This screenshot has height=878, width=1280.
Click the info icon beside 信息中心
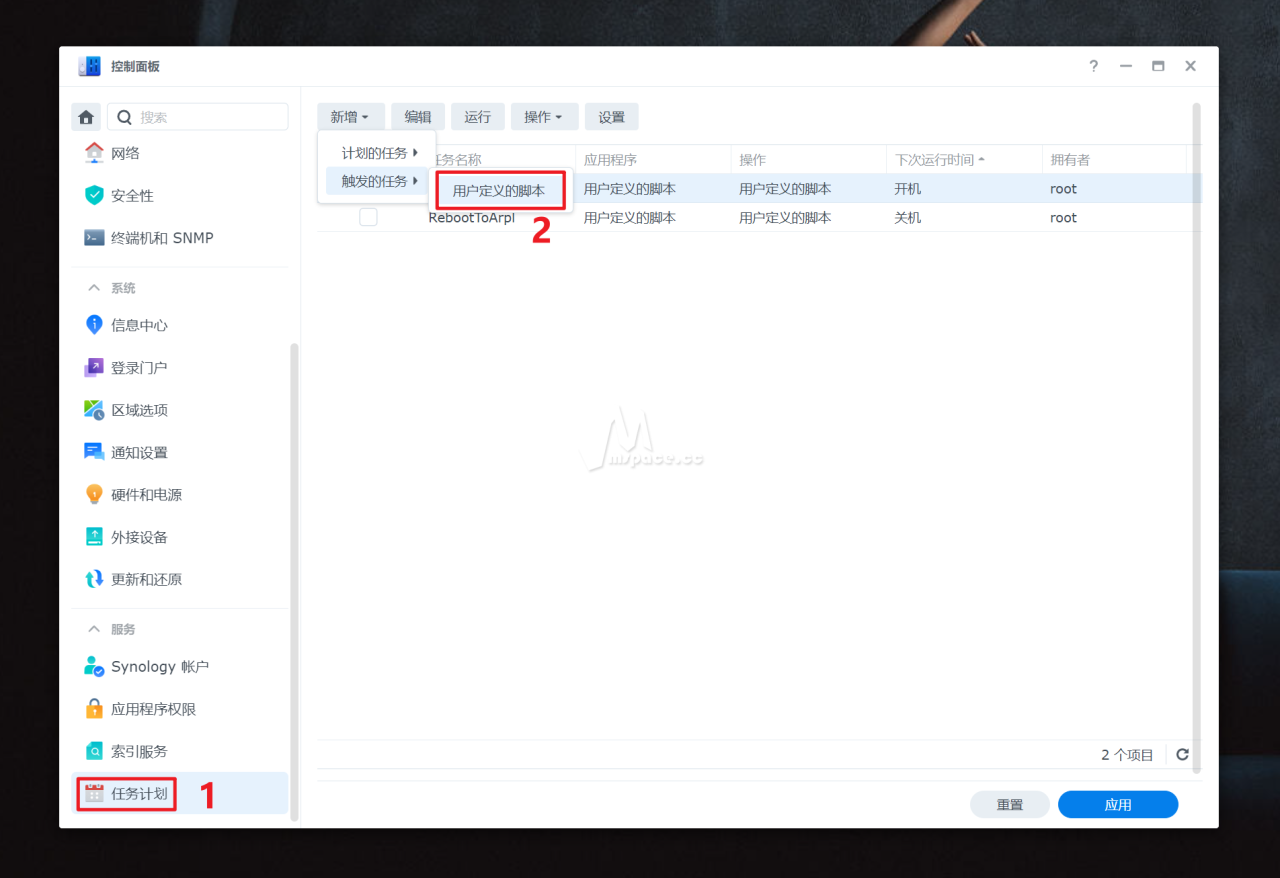94,325
